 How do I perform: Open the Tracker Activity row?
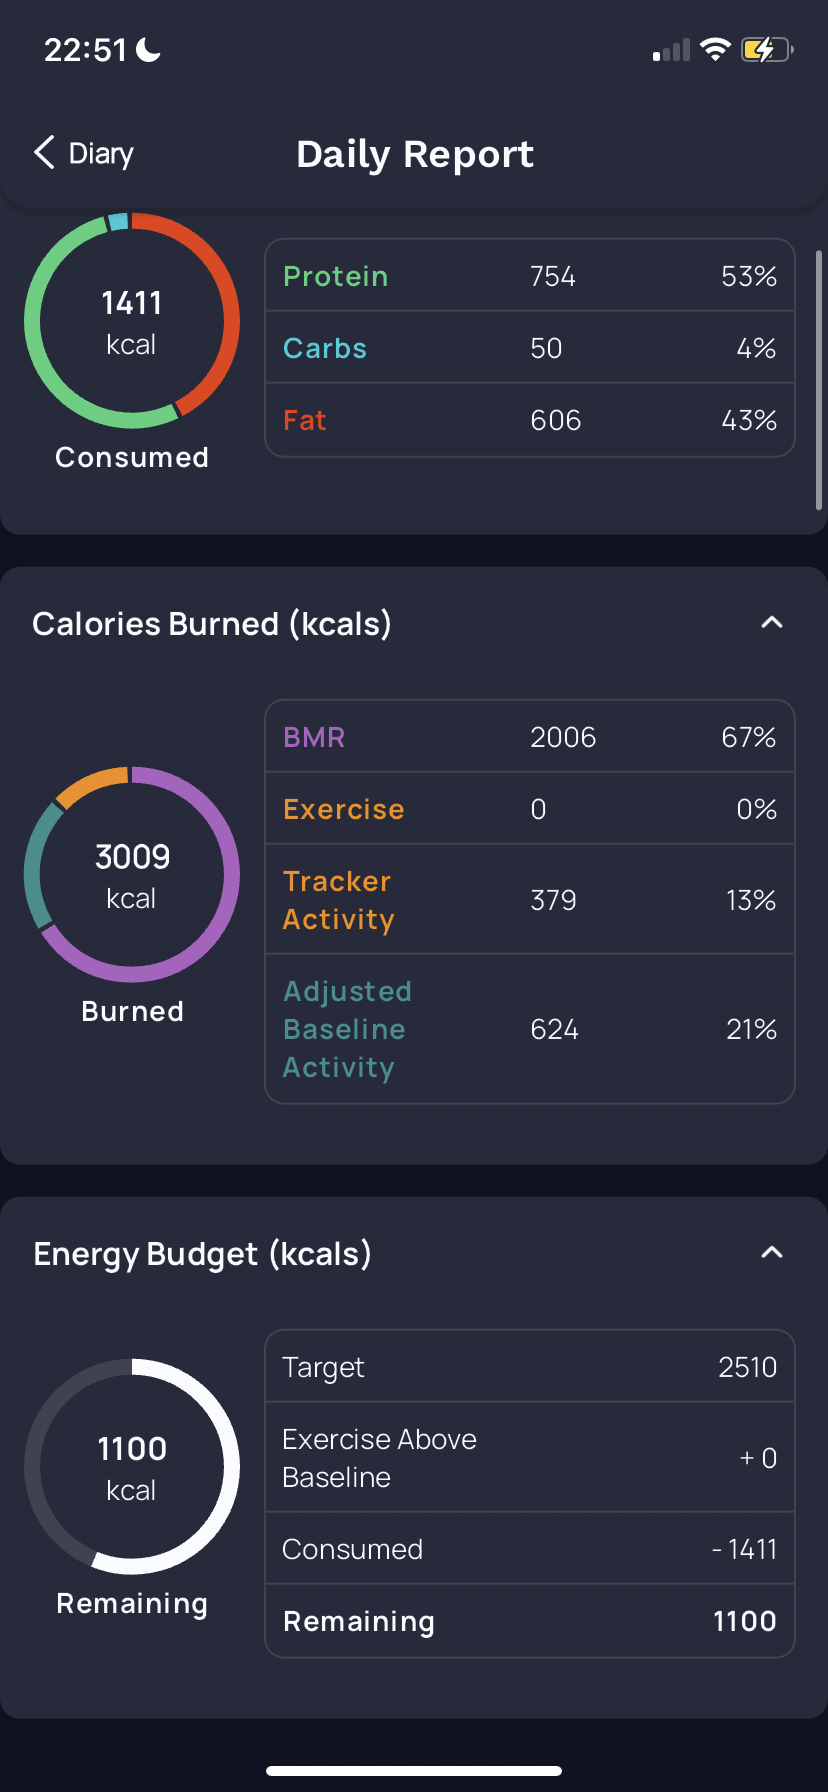point(530,899)
